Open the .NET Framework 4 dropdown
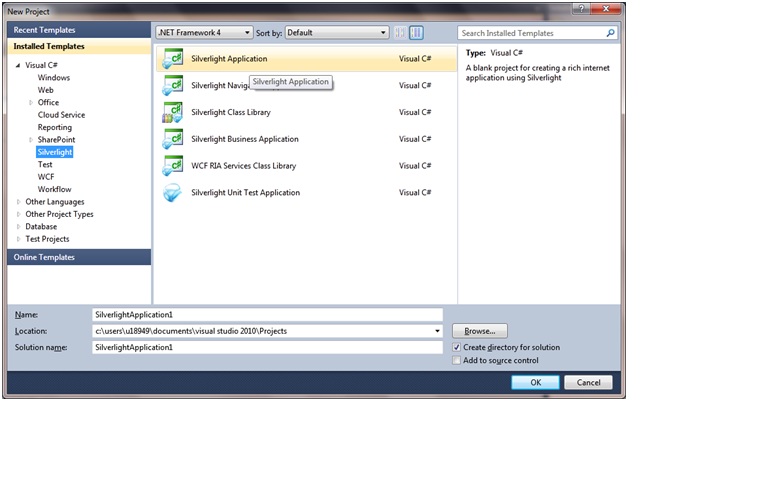The width and height of the screenshot is (768, 480). 204,33
